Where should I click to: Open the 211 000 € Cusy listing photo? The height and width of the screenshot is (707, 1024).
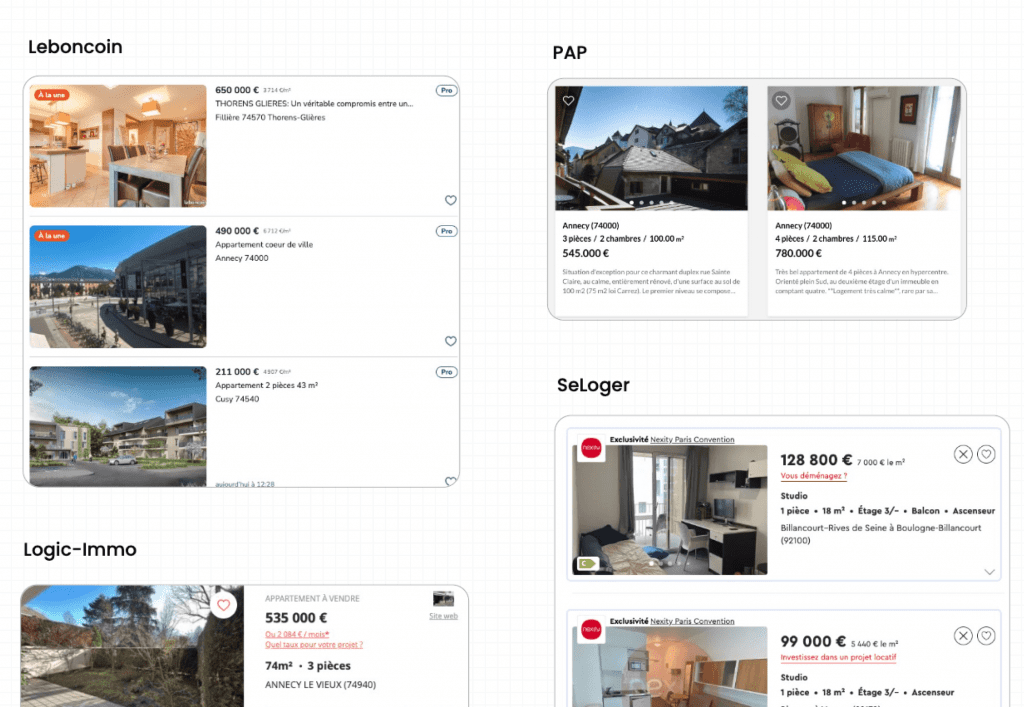(x=118, y=426)
